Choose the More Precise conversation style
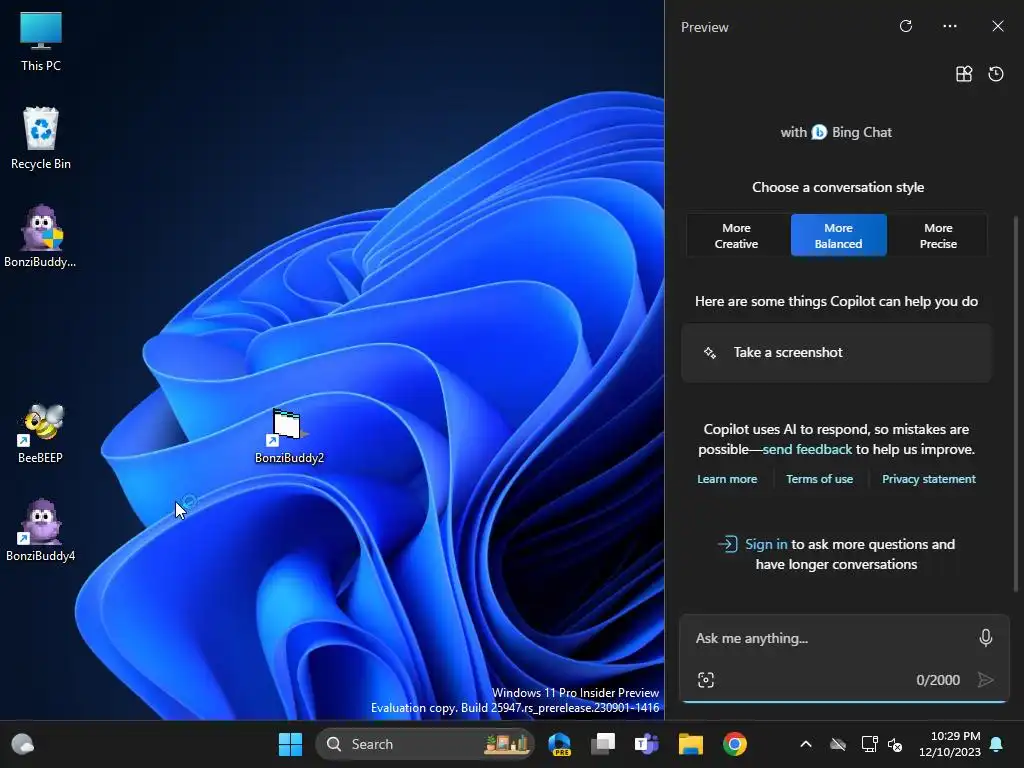 tap(938, 236)
